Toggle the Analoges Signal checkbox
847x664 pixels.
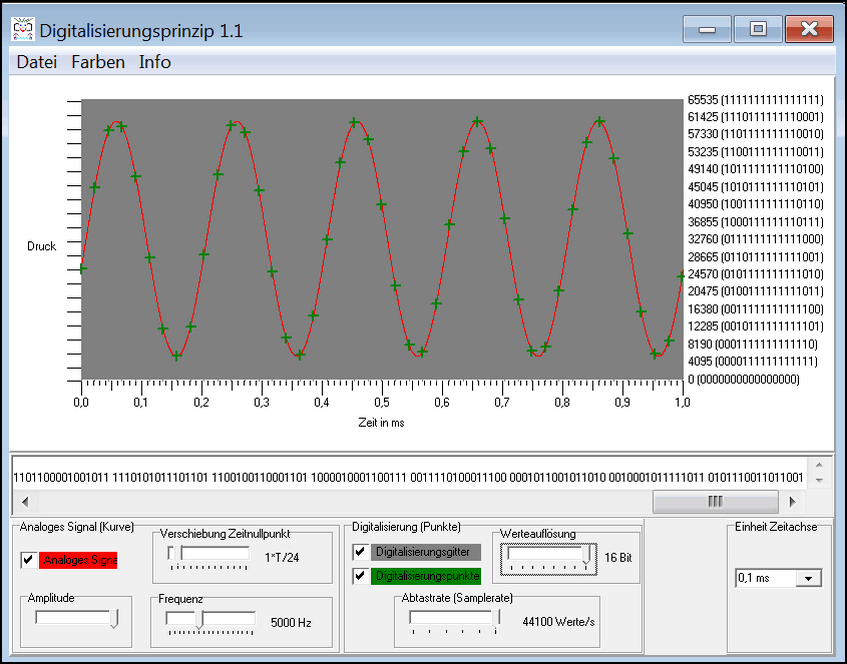click(x=29, y=560)
